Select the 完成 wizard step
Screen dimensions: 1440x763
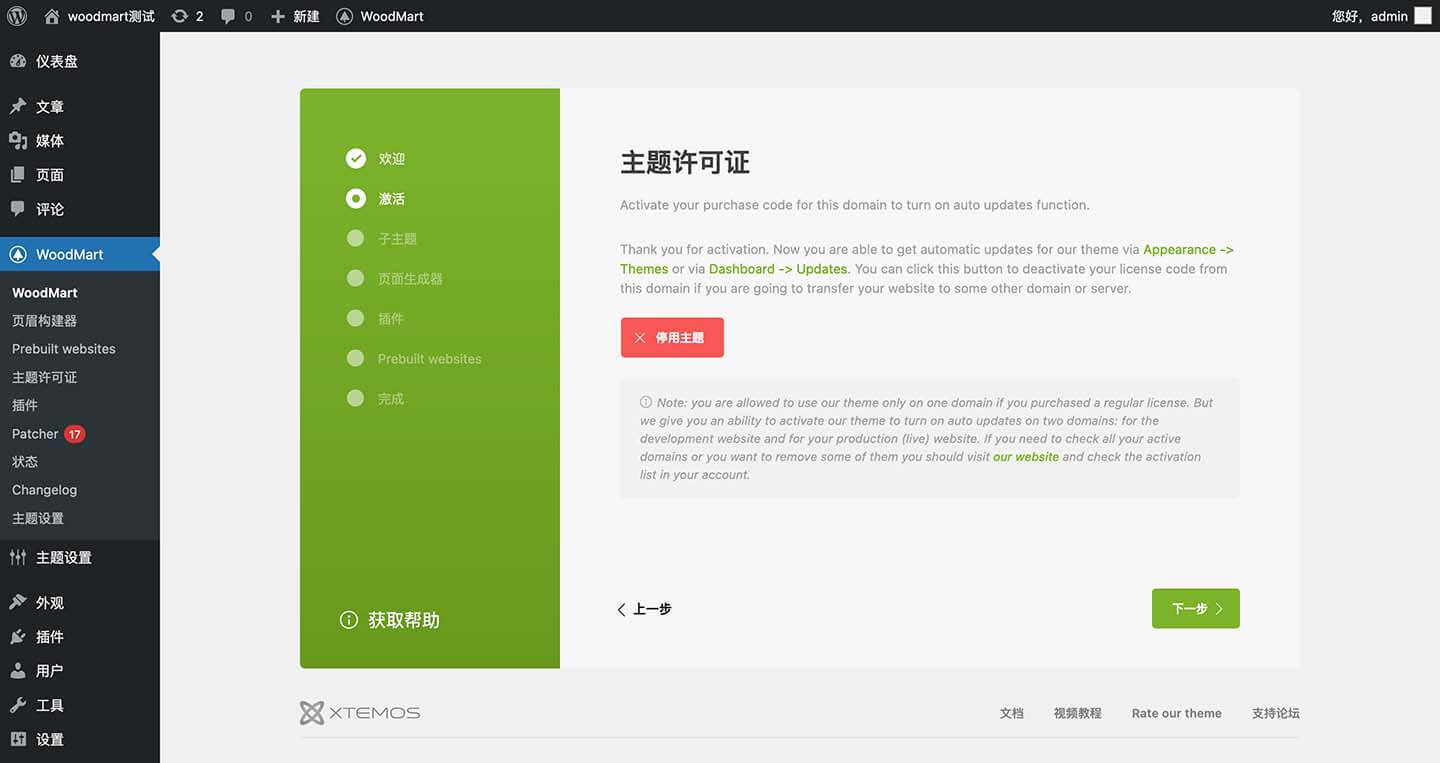375,399
